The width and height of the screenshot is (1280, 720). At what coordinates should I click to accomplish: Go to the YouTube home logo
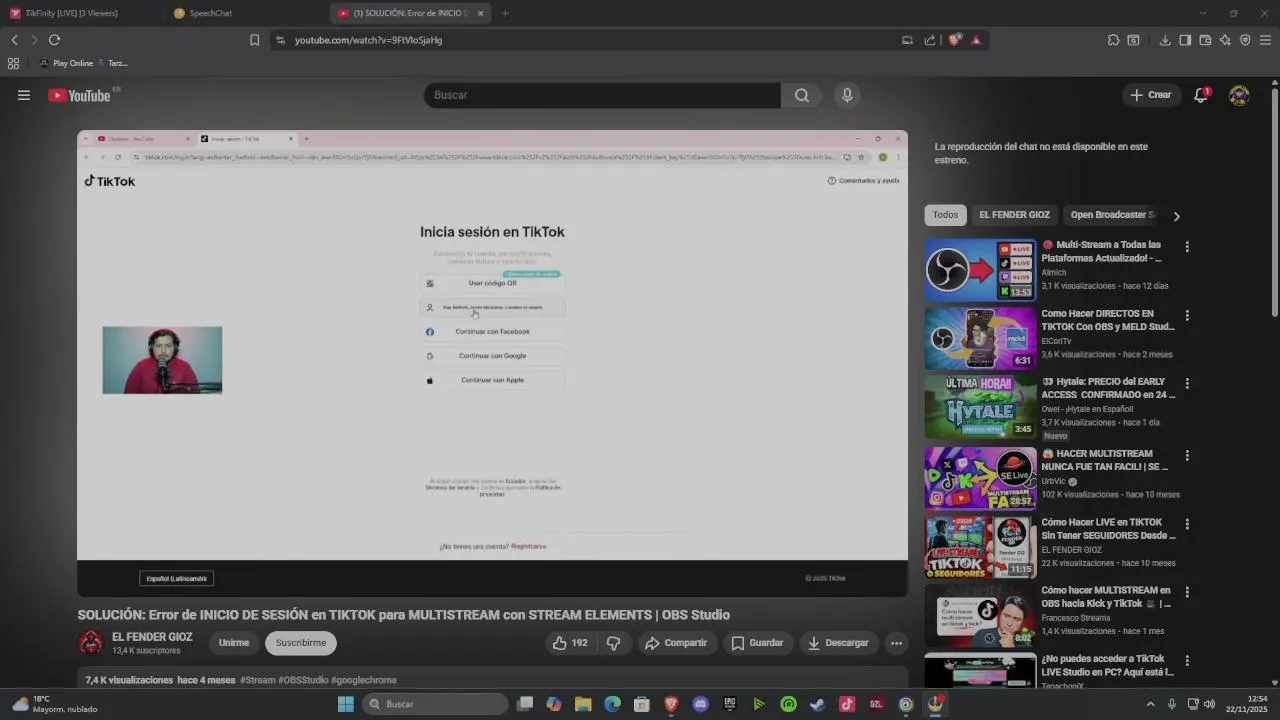tap(79, 95)
